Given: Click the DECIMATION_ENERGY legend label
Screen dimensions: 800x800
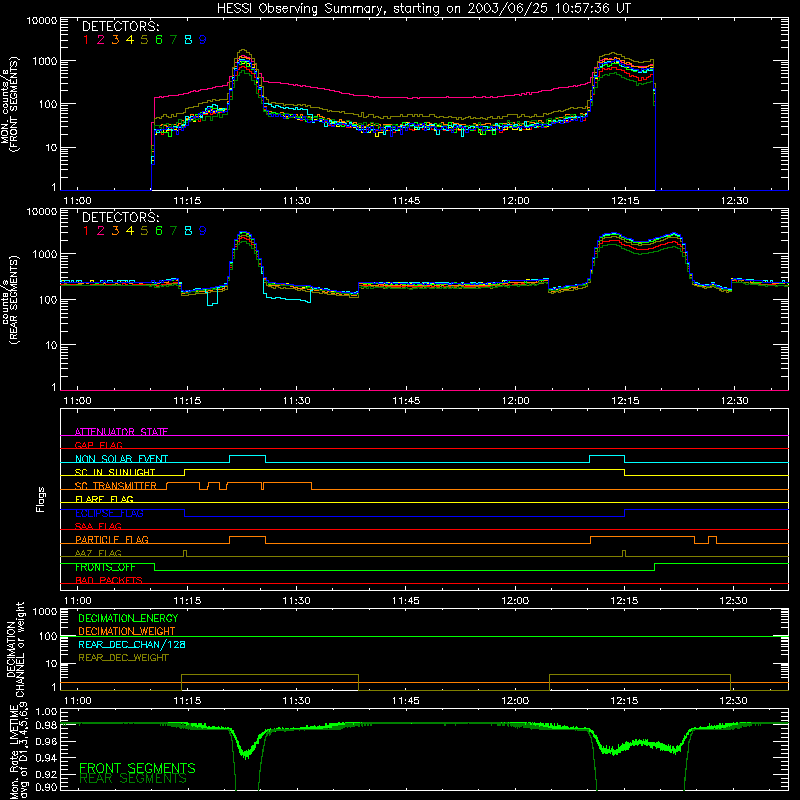Looking at the screenshot, I should point(128,618).
